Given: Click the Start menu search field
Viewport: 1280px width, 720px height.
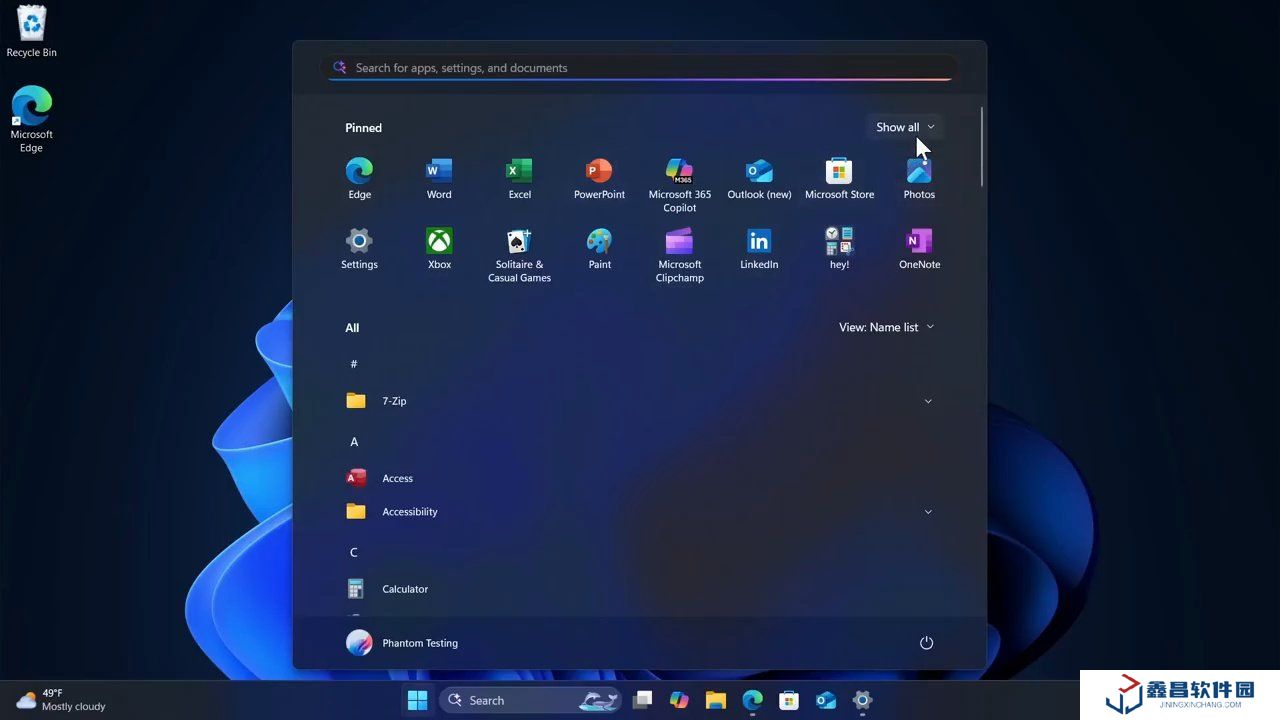Looking at the screenshot, I should (x=640, y=68).
